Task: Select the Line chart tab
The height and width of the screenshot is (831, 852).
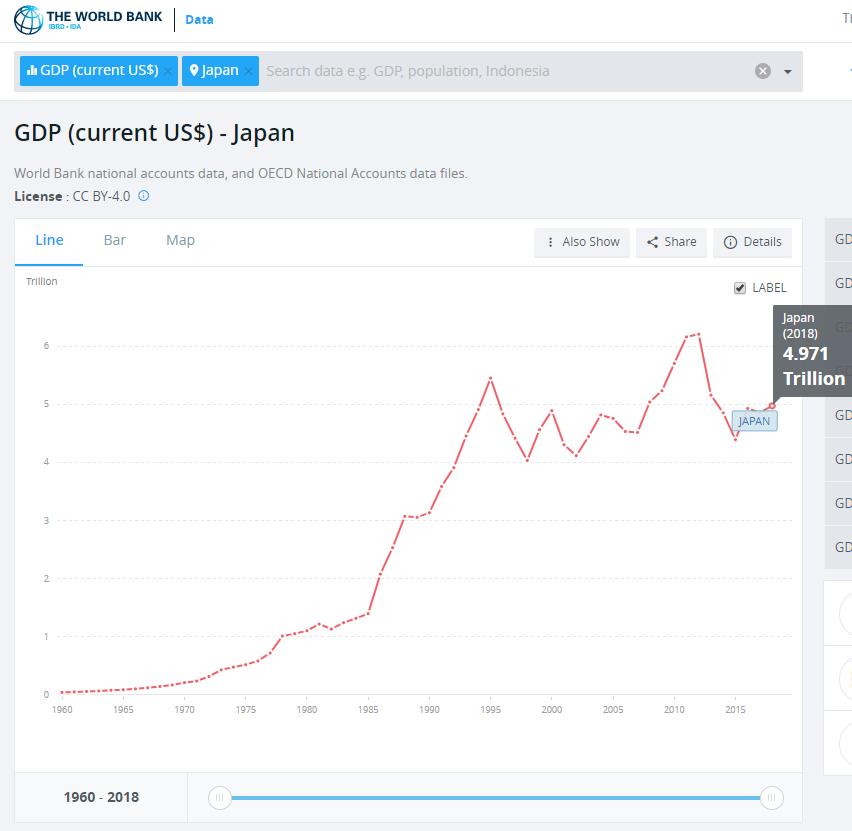Action: [x=49, y=240]
